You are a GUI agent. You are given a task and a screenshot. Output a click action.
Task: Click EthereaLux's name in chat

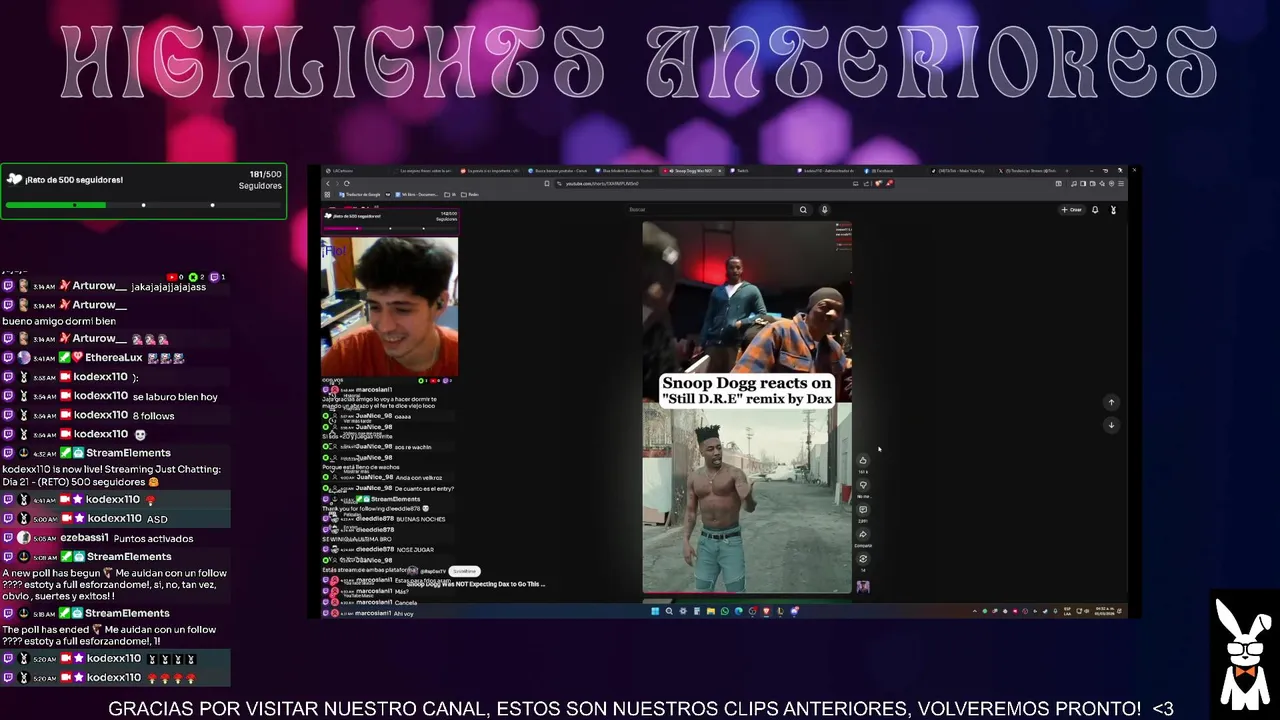(114, 357)
